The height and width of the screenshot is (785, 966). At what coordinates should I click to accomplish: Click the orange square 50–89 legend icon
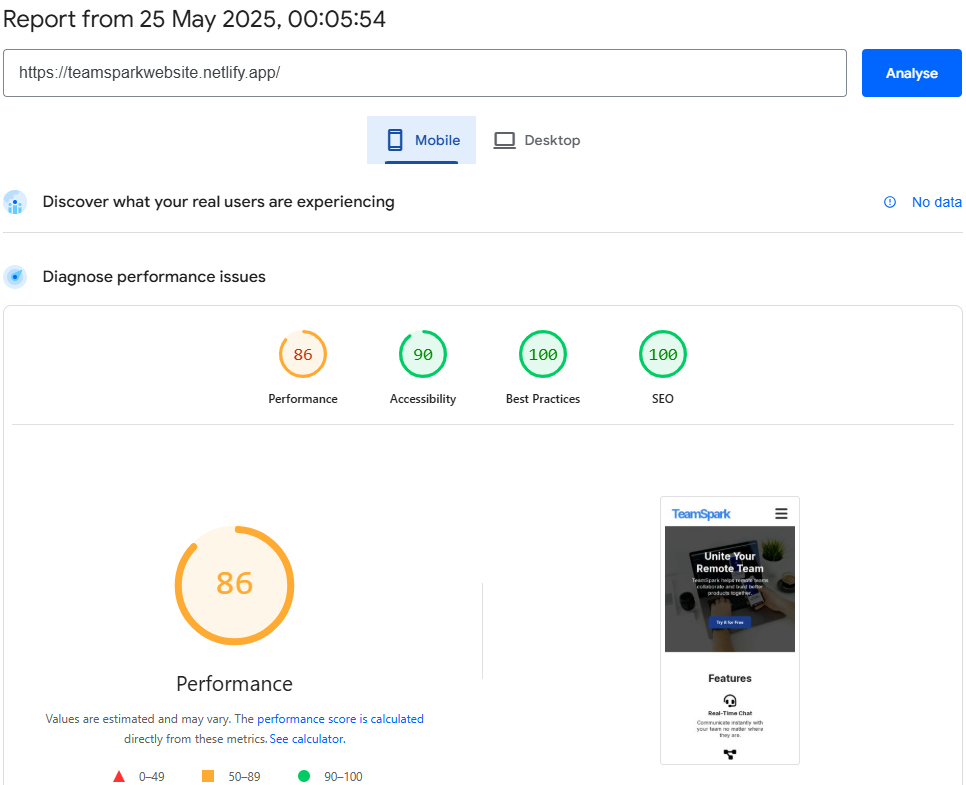coord(208,776)
